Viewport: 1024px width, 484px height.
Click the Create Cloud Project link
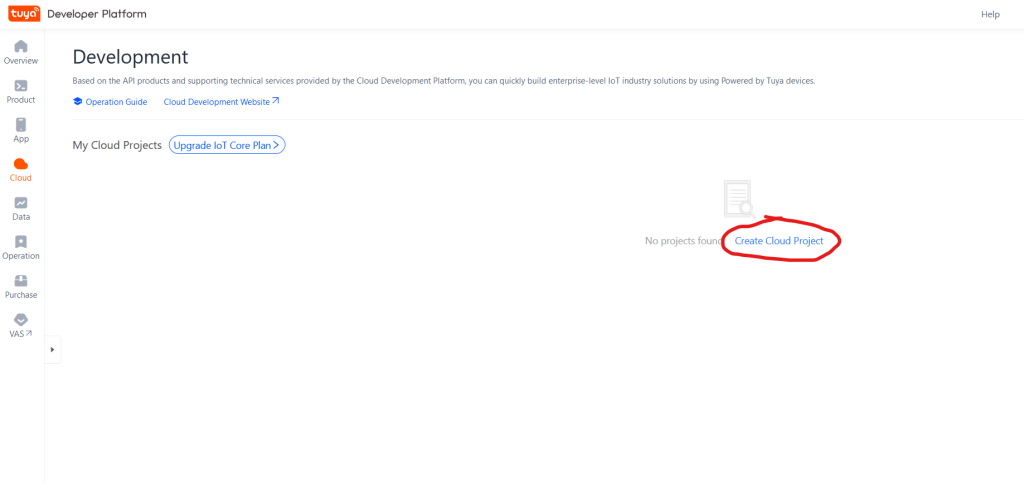click(x=779, y=241)
